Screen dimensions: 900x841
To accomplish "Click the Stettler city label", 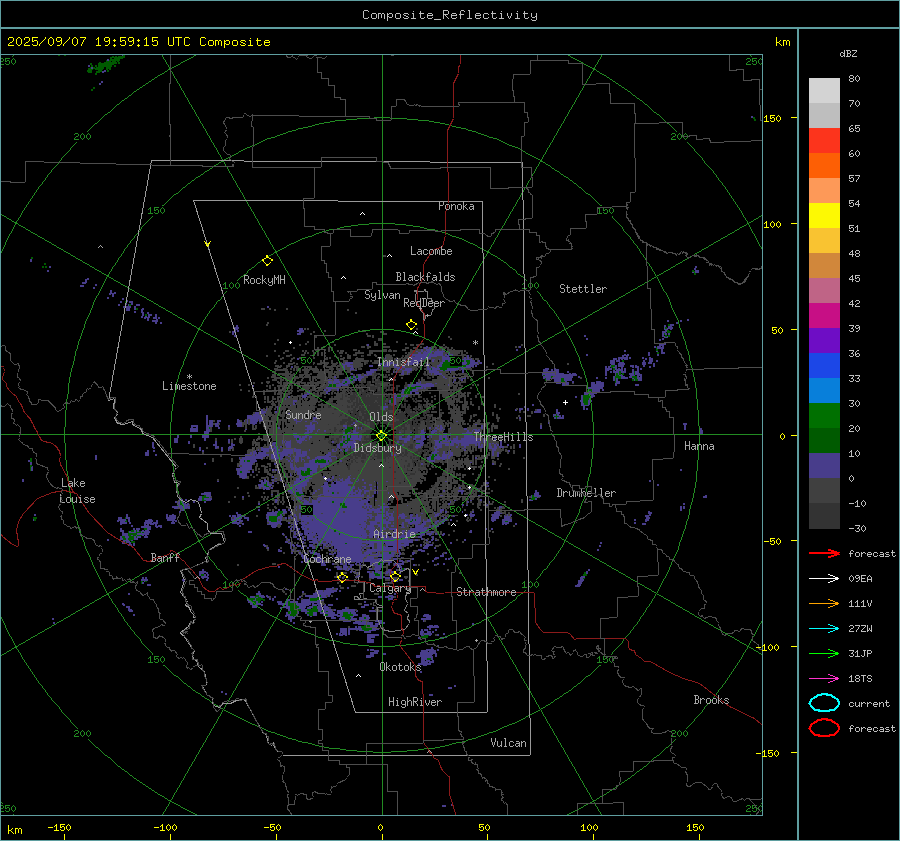I will (583, 289).
